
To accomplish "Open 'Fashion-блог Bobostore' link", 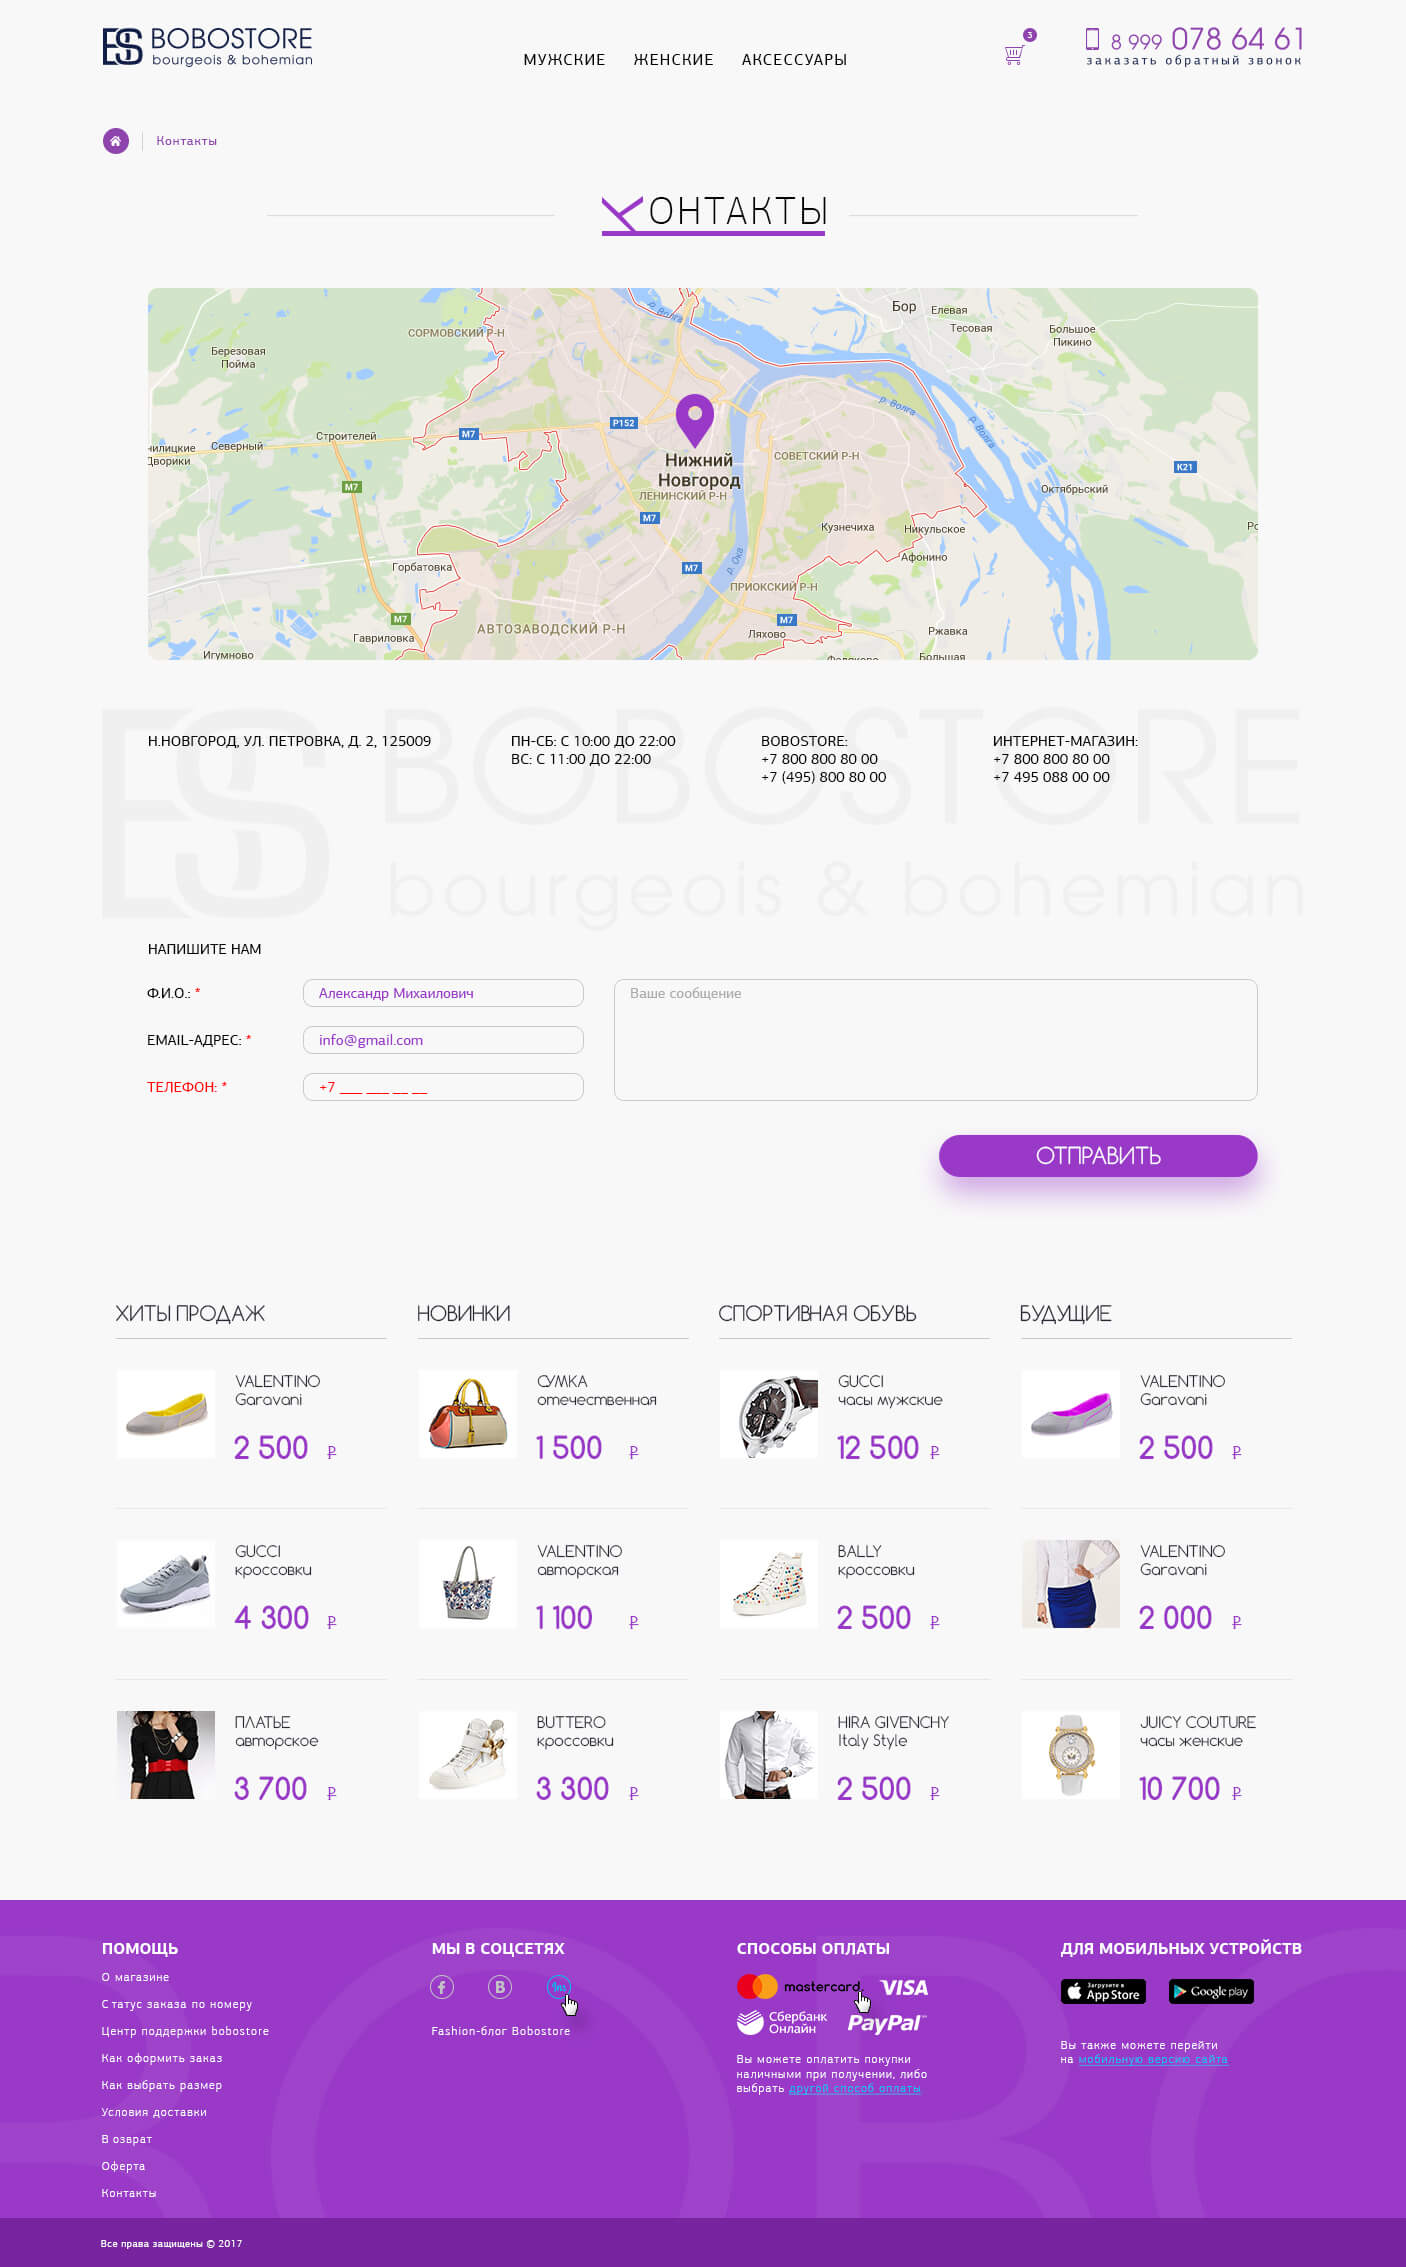I will pyautogui.click(x=501, y=2031).
